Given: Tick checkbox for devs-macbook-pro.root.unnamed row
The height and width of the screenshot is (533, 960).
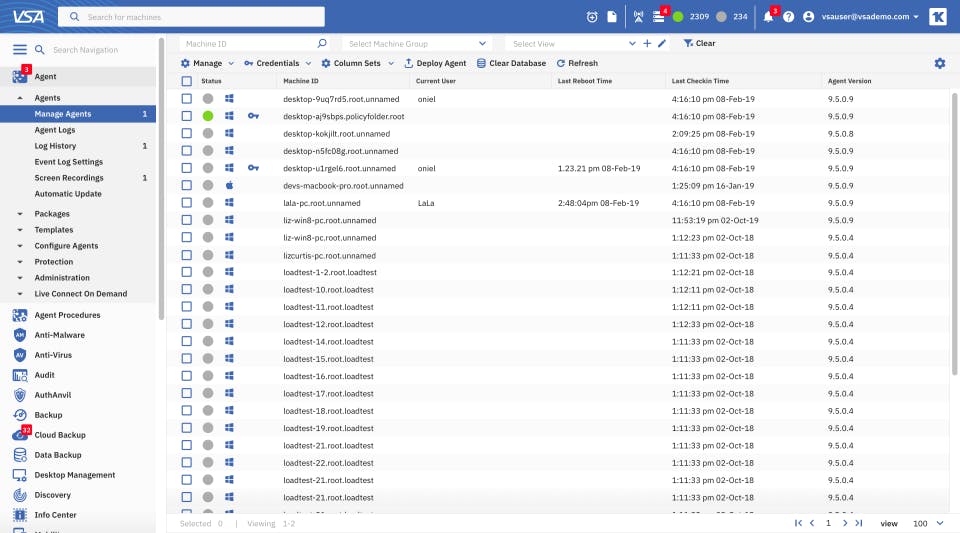Looking at the screenshot, I should click(x=186, y=186).
